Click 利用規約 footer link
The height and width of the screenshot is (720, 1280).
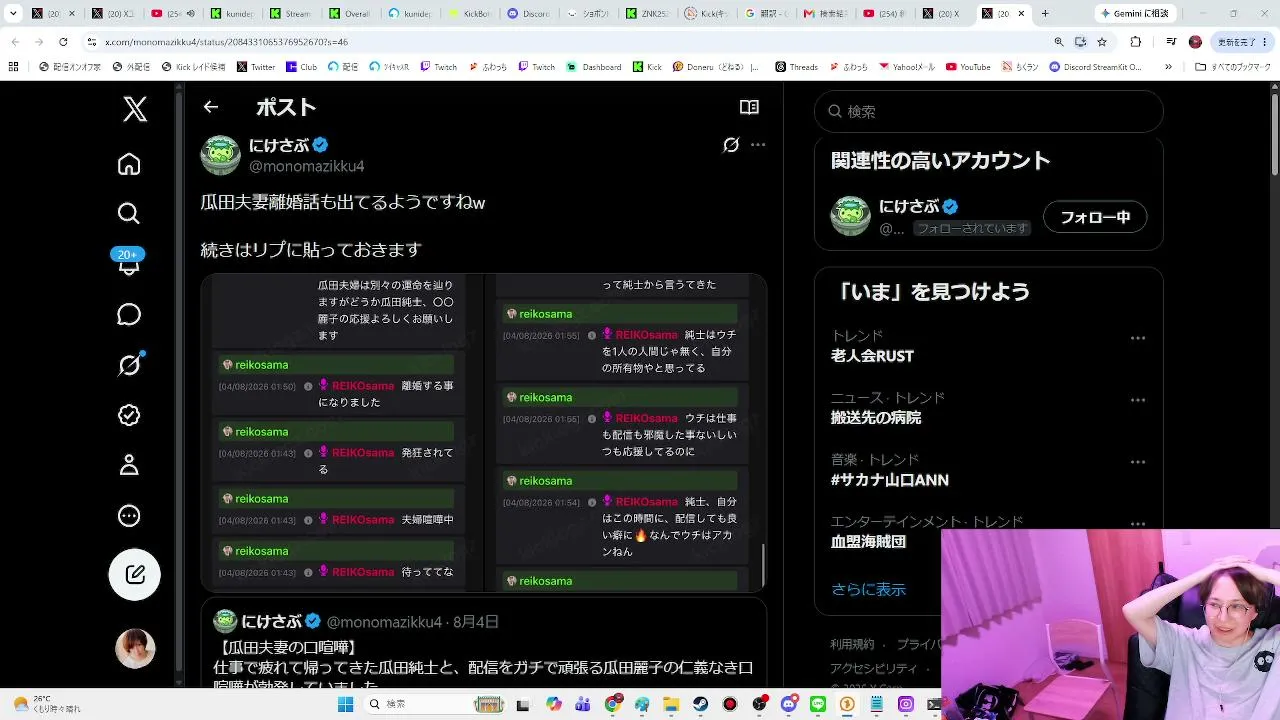tap(852, 644)
